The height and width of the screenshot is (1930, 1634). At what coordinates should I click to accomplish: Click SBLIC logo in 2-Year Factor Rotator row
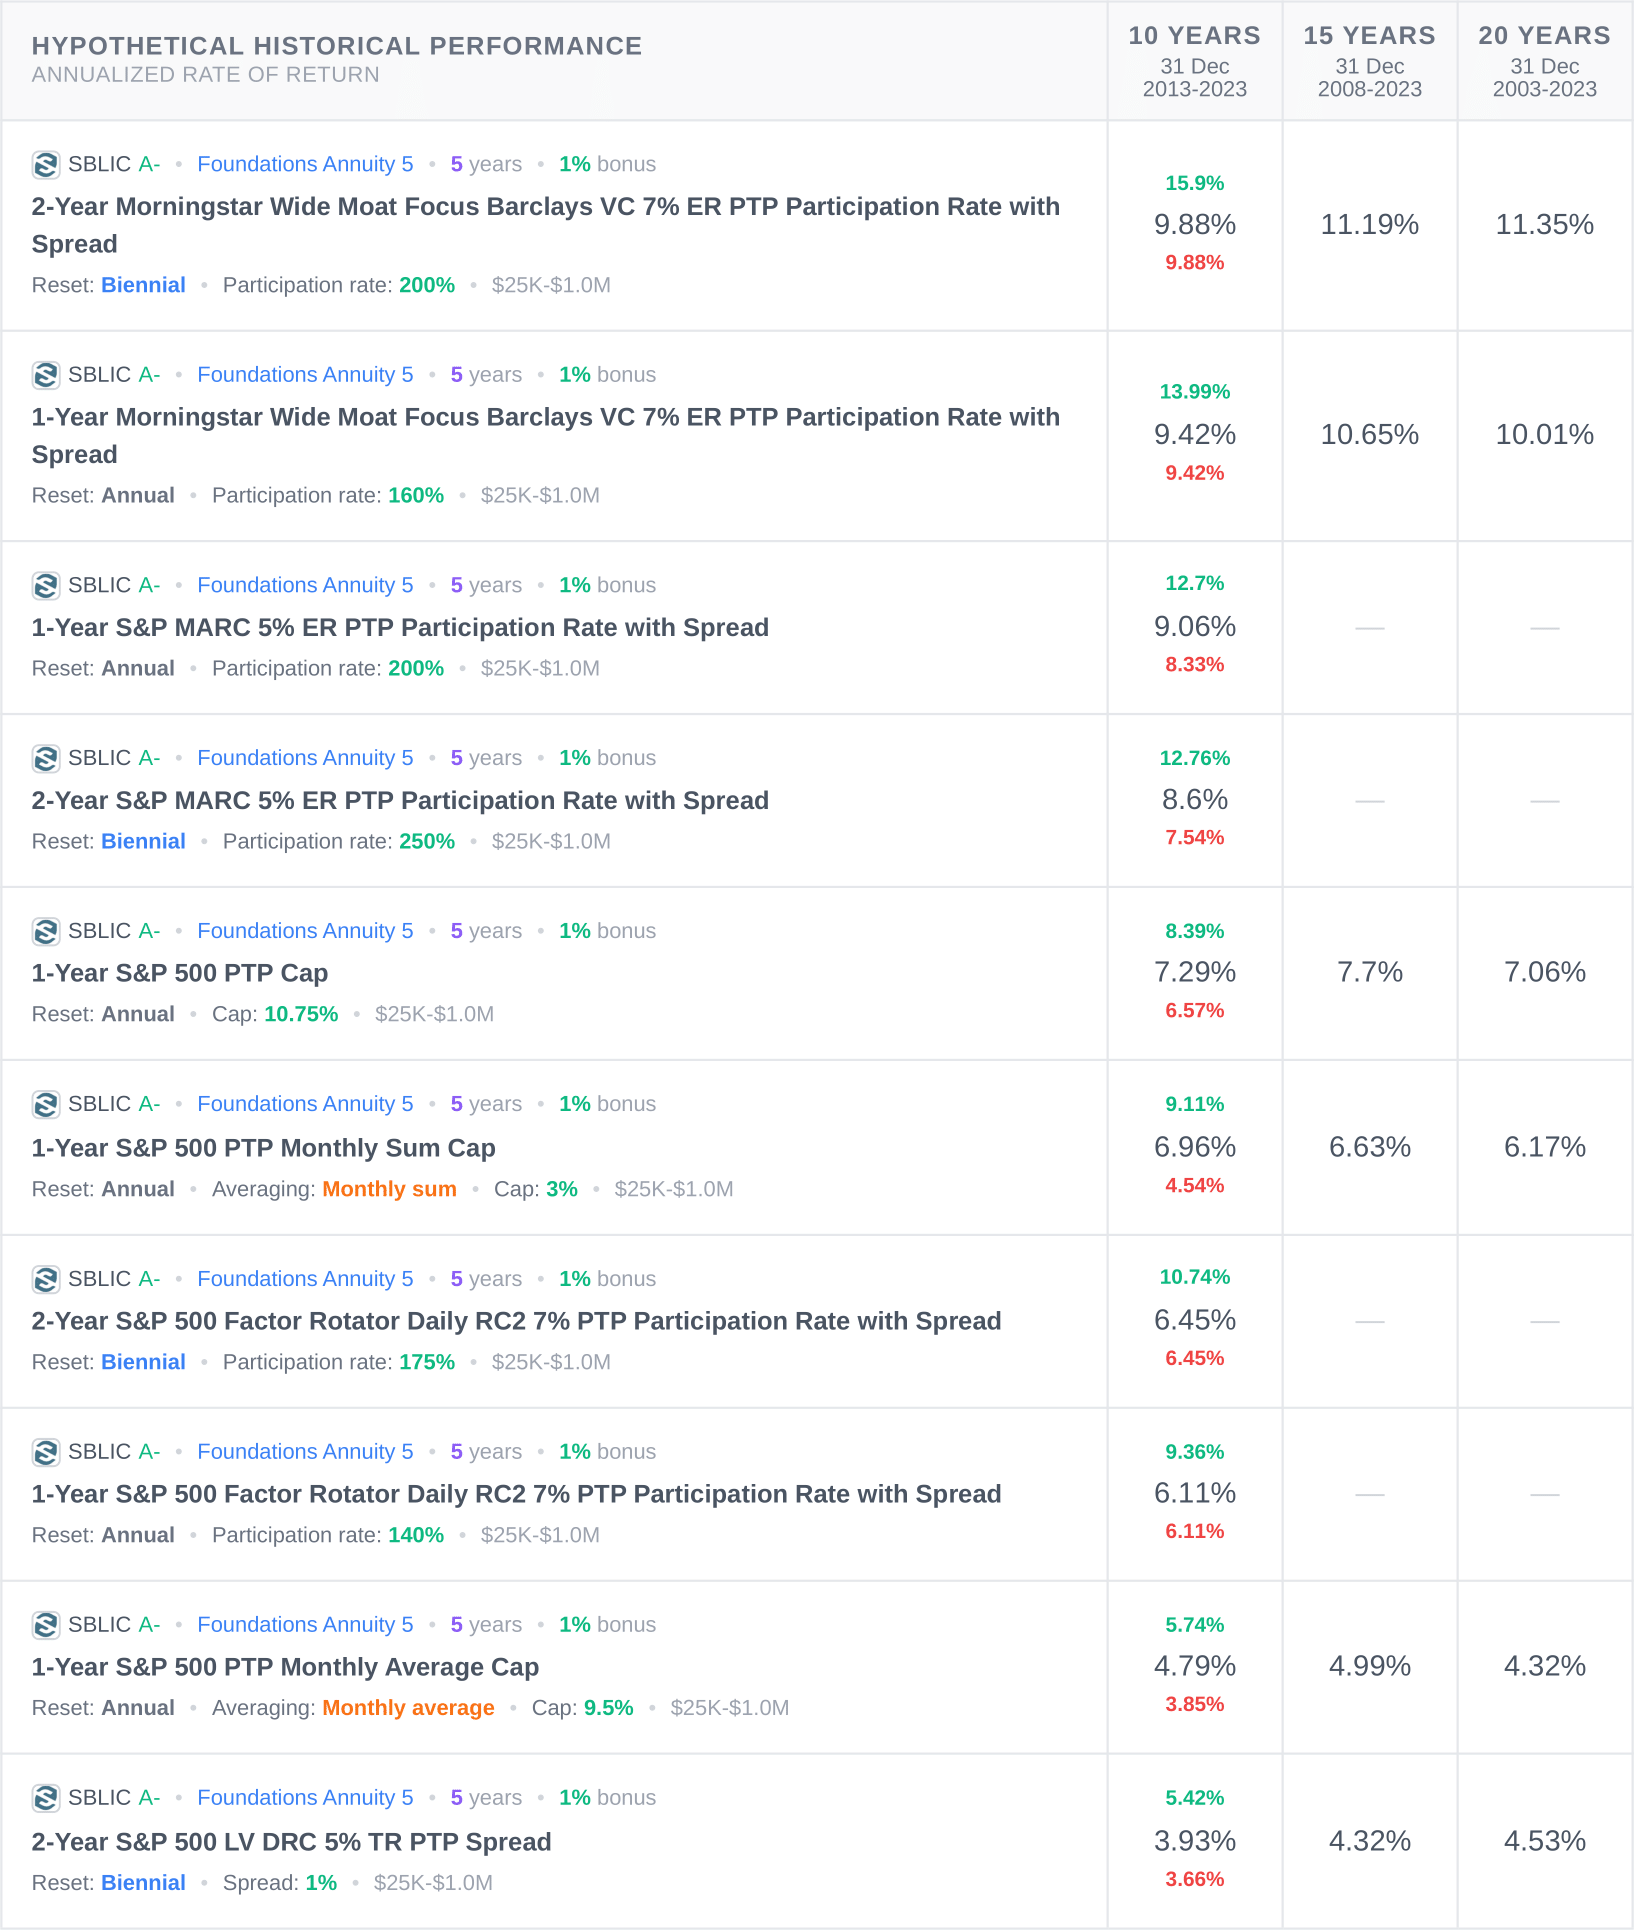[x=45, y=1279]
